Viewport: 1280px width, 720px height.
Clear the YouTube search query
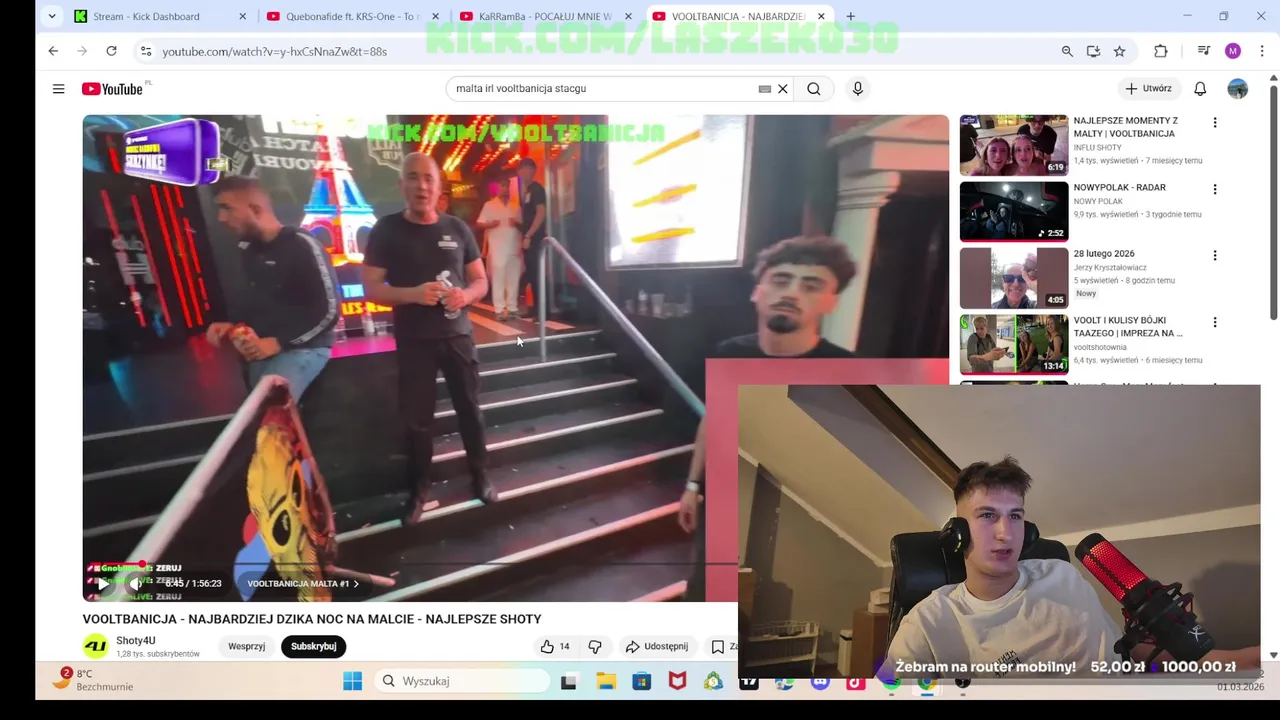point(783,89)
